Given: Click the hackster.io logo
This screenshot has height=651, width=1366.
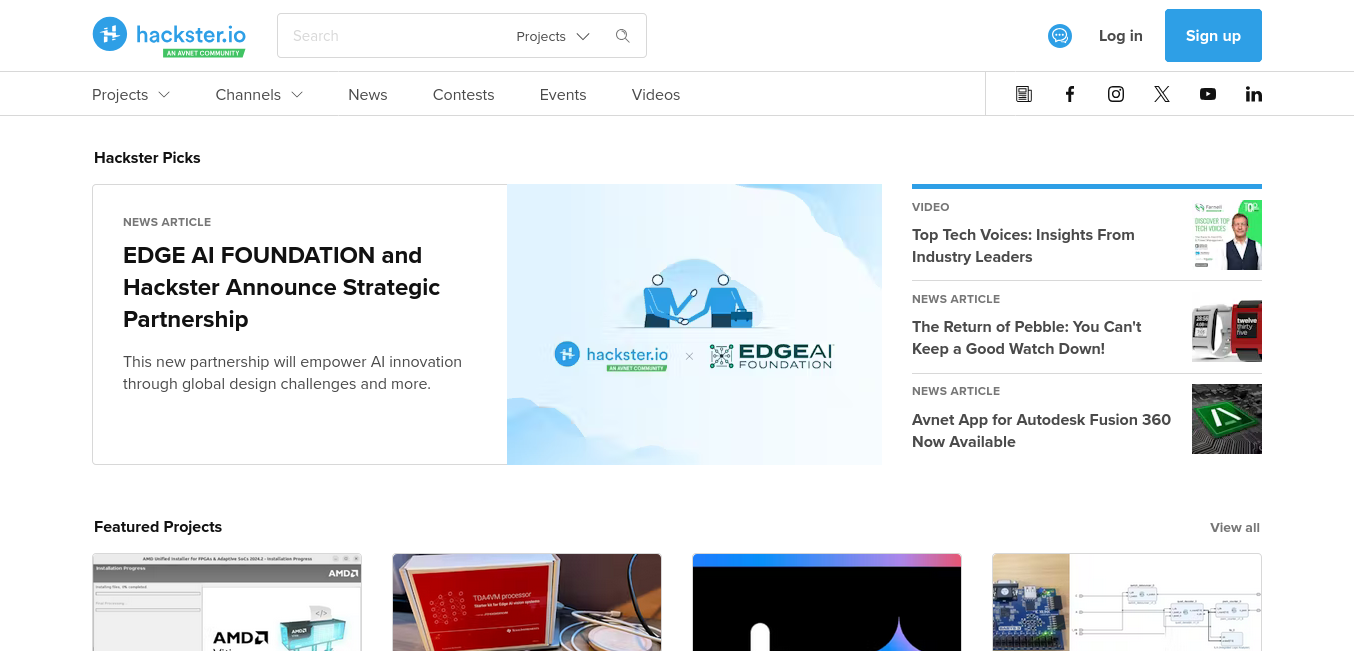Looking at the screenshot, I should point(169,36).
